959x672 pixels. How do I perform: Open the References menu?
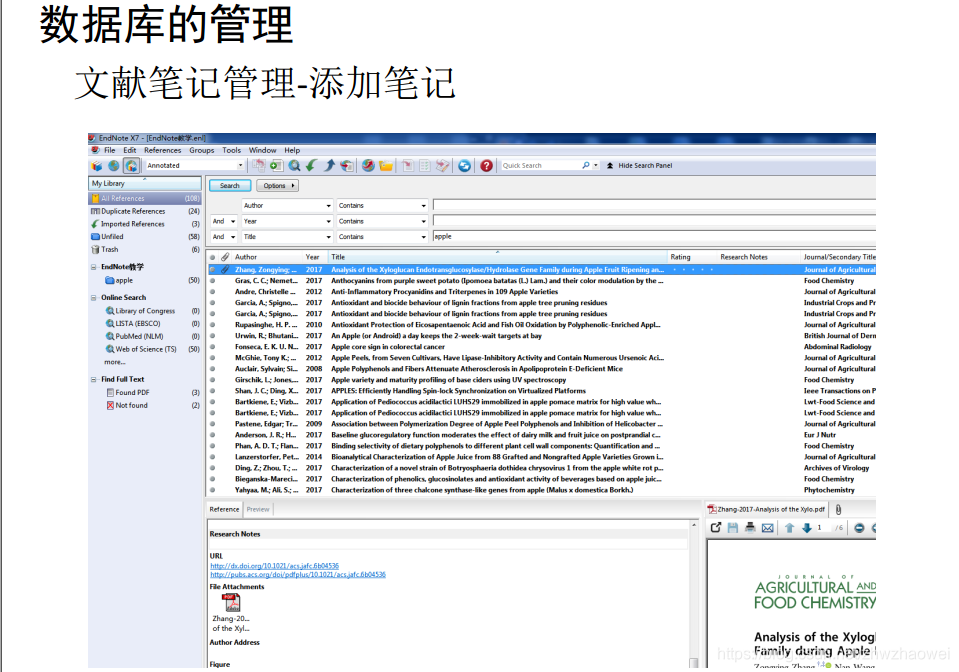163,150
